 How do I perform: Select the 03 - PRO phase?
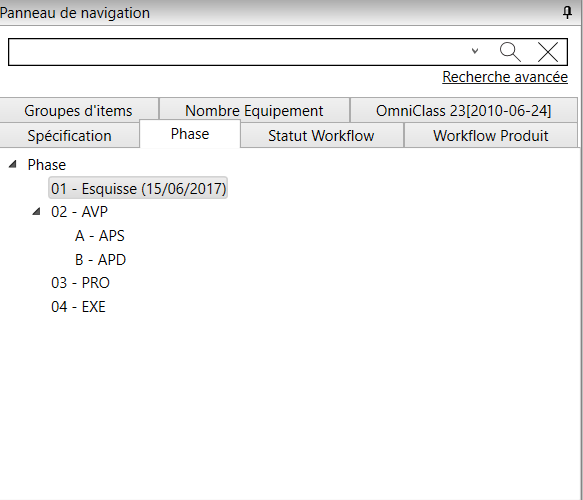(x=80, y=283)
